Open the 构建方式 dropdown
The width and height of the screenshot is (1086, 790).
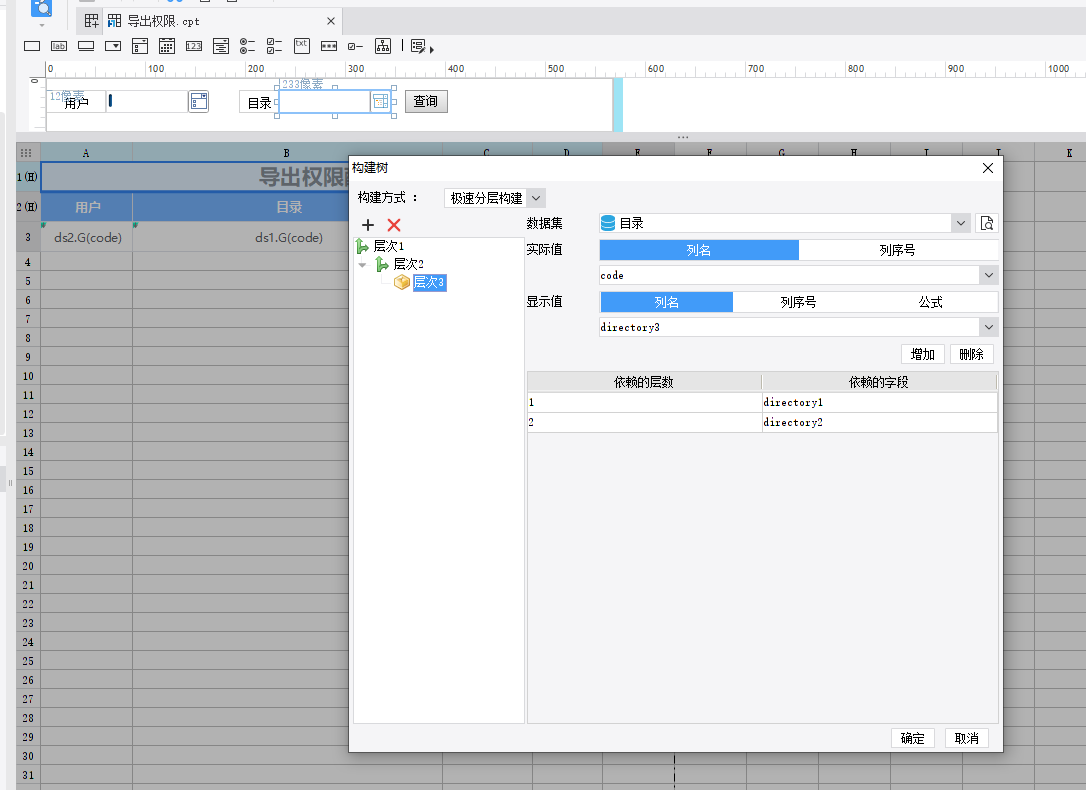[x=536, y=198]
